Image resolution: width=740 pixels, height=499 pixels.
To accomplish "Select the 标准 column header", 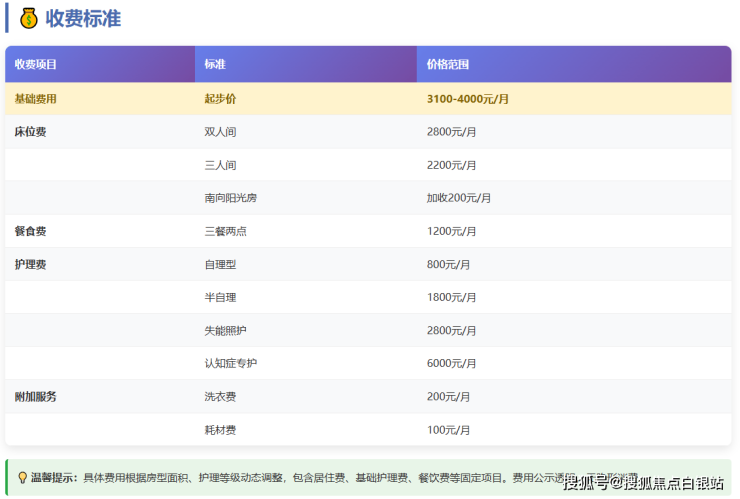I will coord(215,64).
